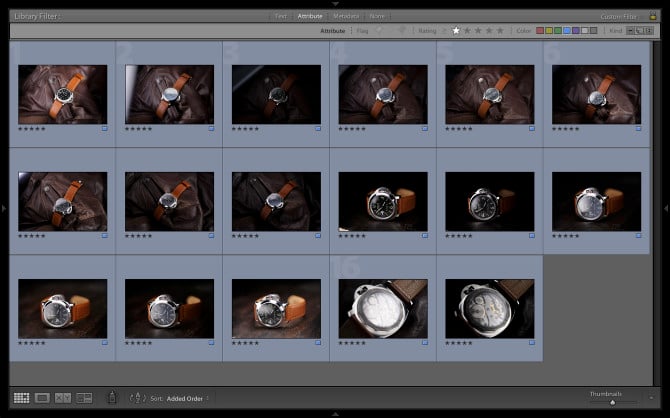670x418 pixels.
Task: Select thumbnail 1 of watch on jacket
Action: click(x=63, y=94)
